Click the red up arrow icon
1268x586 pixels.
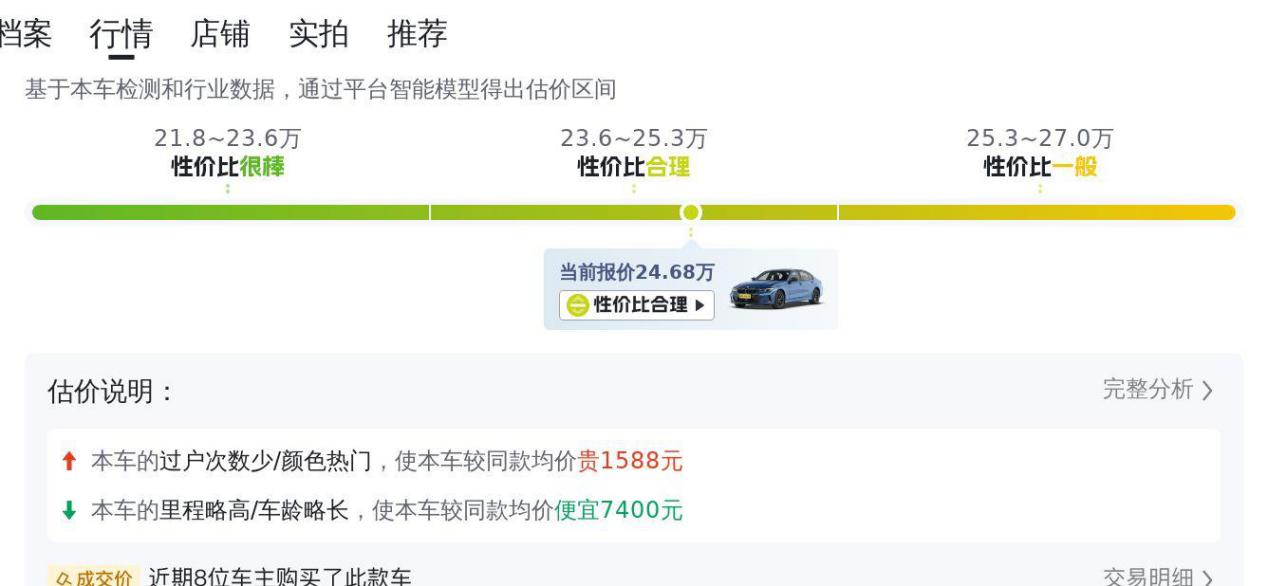[x=68, y=461]
